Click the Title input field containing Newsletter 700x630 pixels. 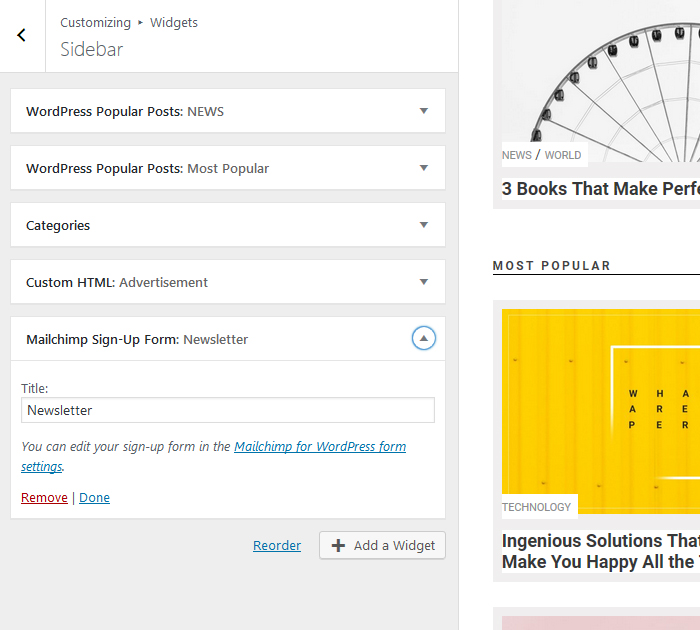[228, 410]
